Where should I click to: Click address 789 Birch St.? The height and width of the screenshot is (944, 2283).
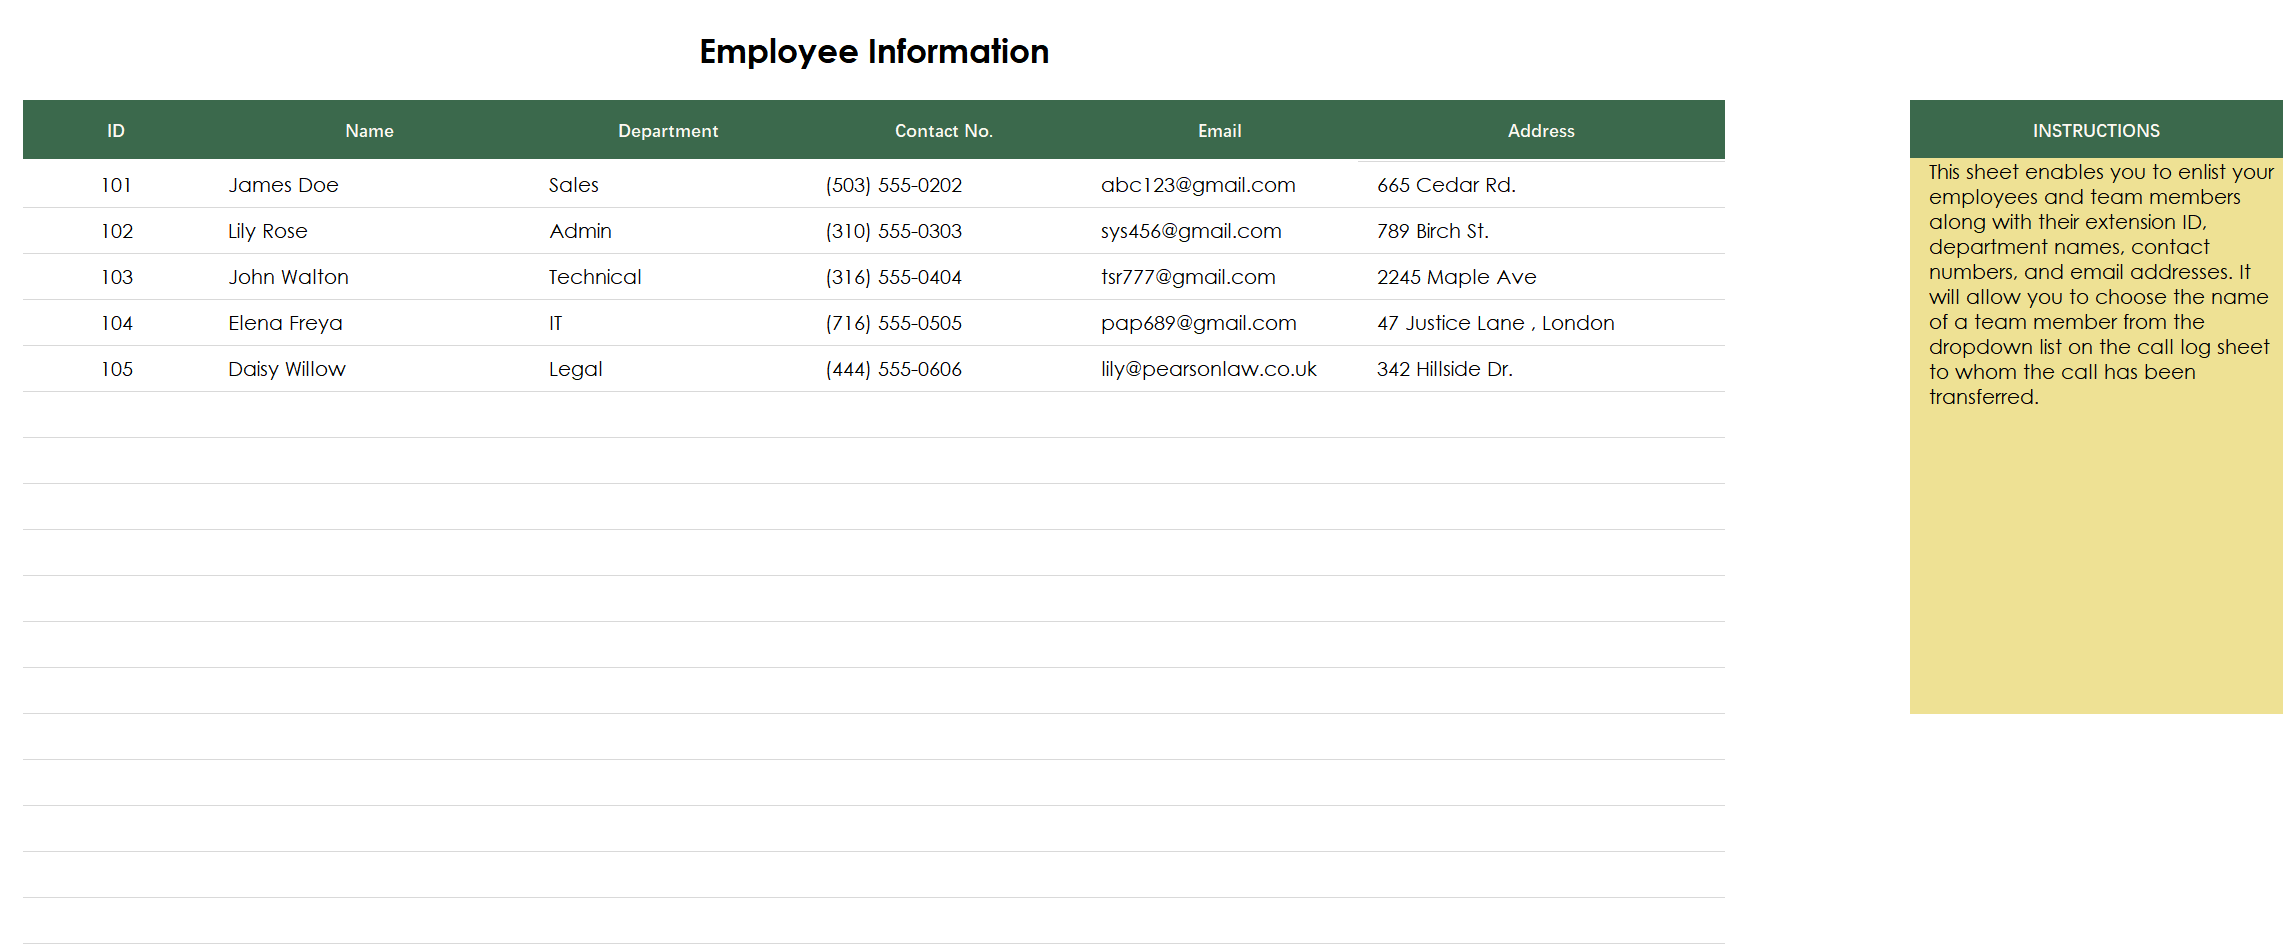(1432, 231)
